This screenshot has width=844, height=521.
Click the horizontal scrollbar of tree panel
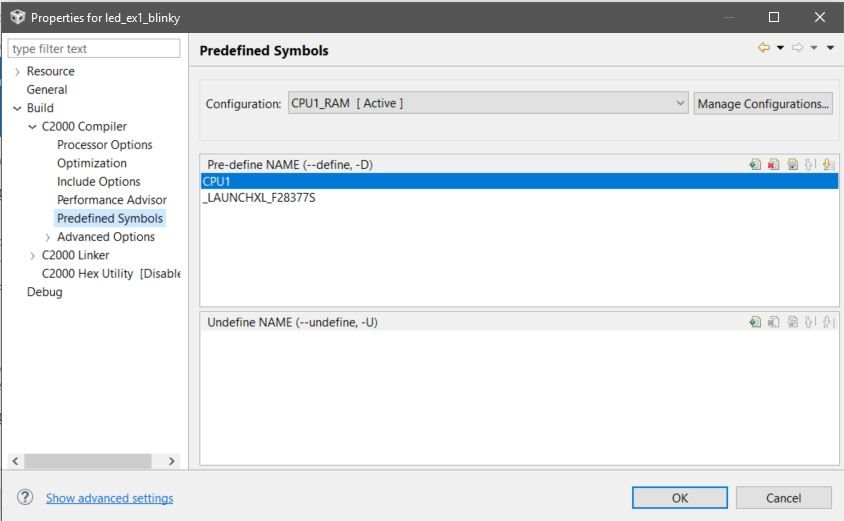point(88,461)
